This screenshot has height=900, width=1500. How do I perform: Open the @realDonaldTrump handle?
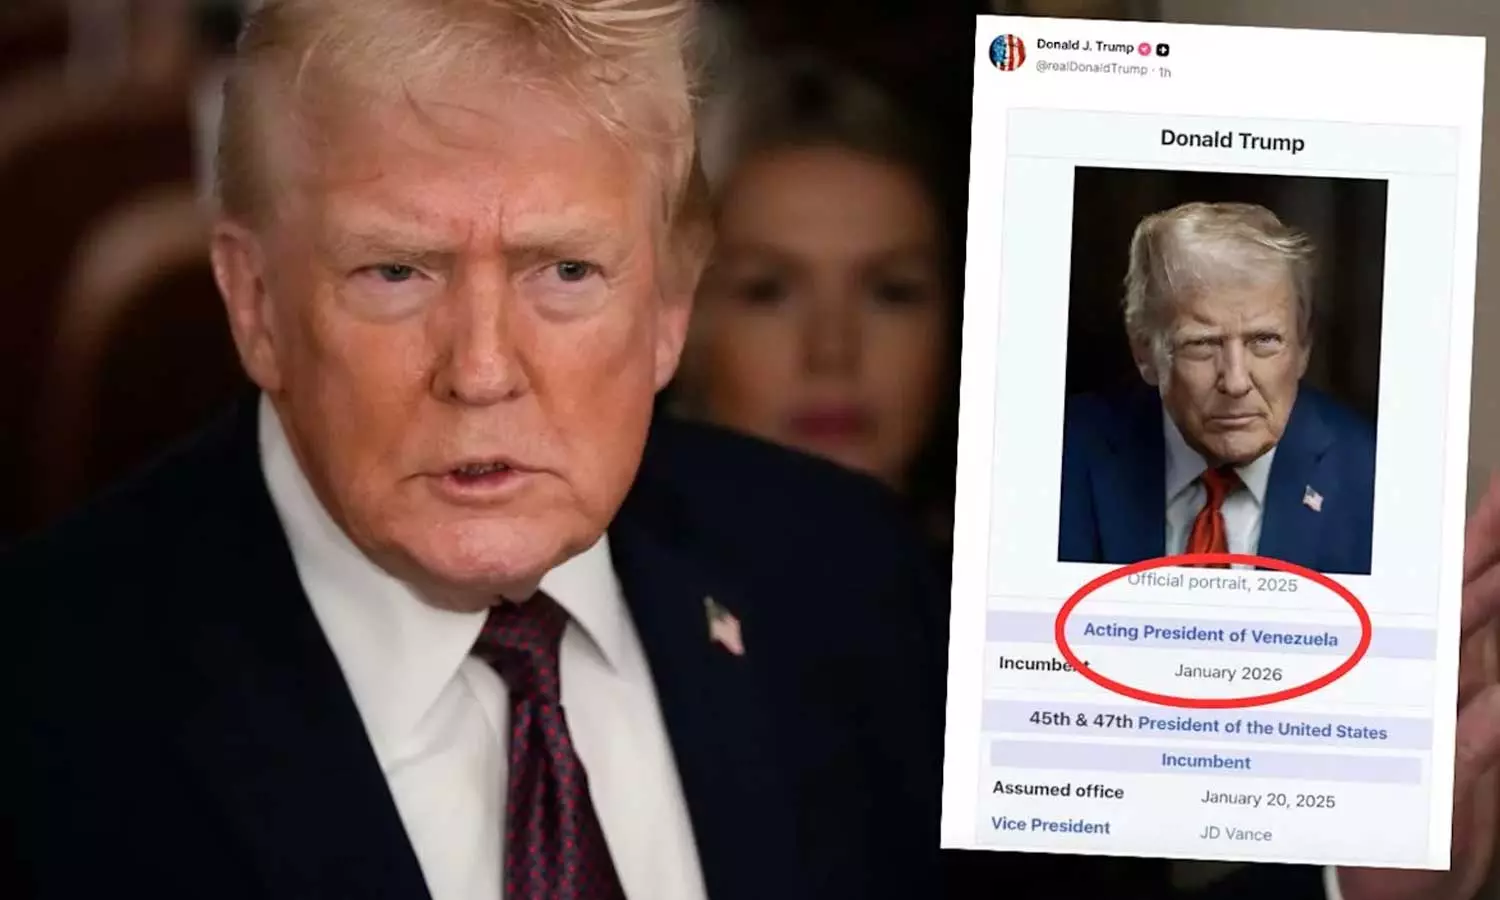point(1091,68)
